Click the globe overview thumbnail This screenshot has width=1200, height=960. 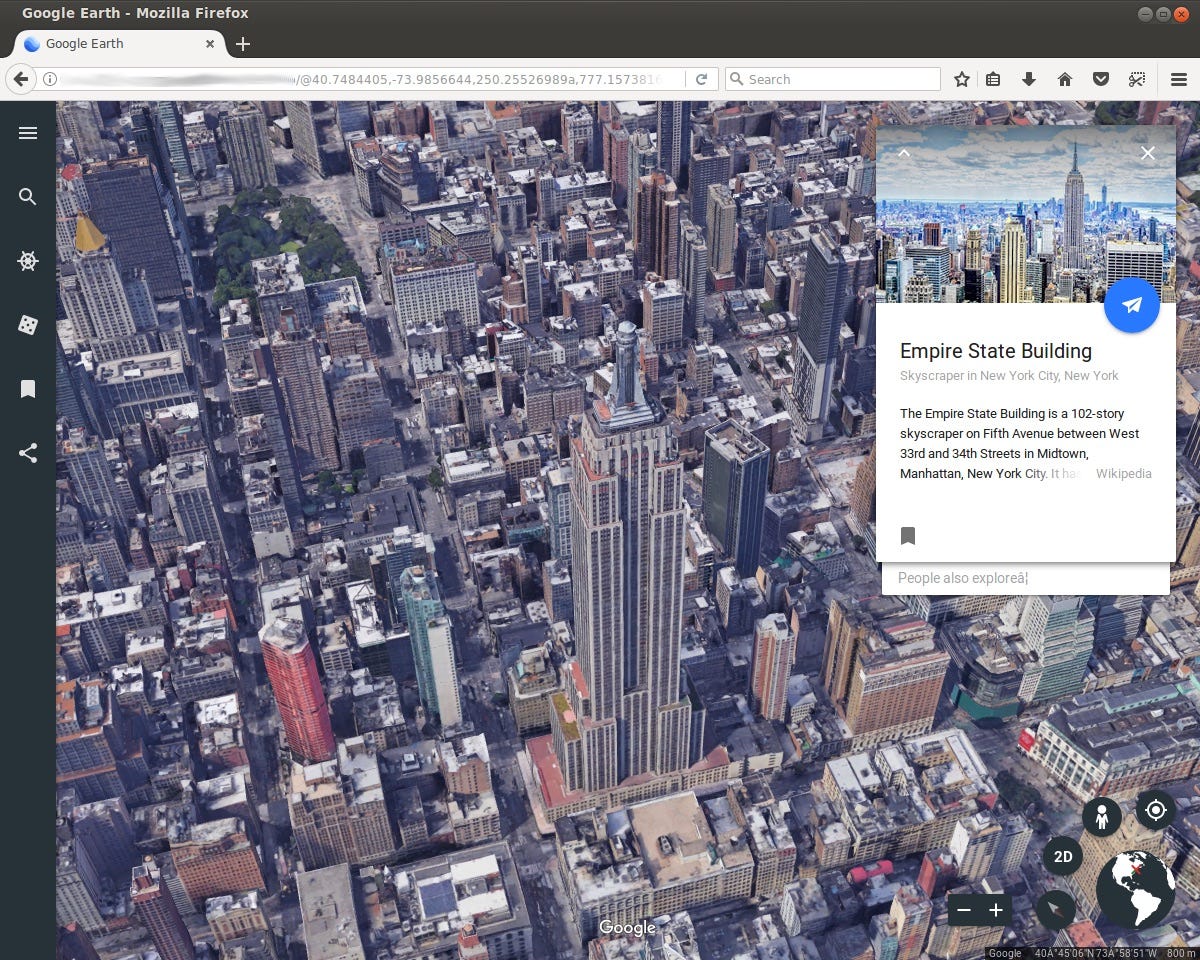(1136, 890)
